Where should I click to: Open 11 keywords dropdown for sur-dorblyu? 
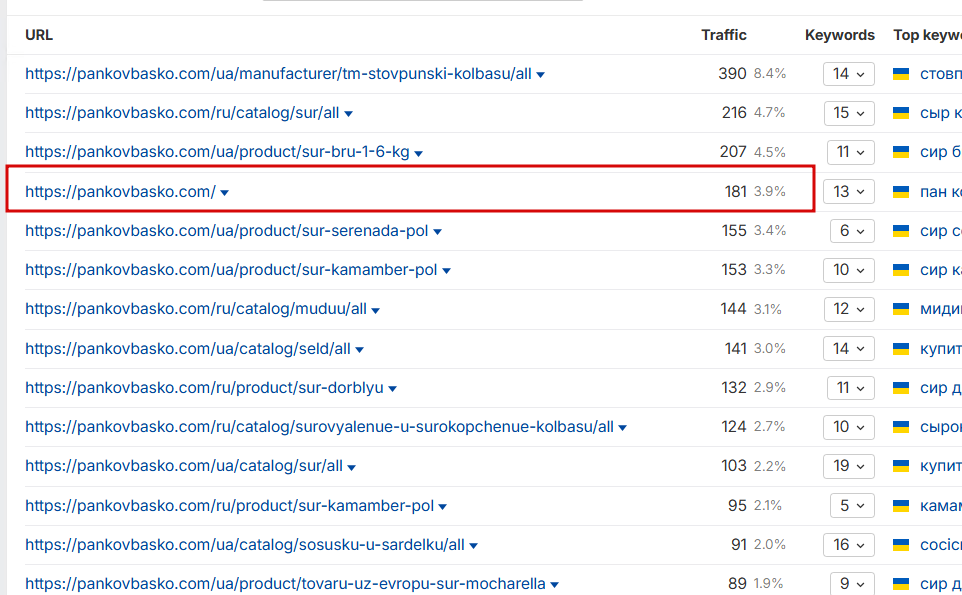pyautogui.click(x=850, y=388)
